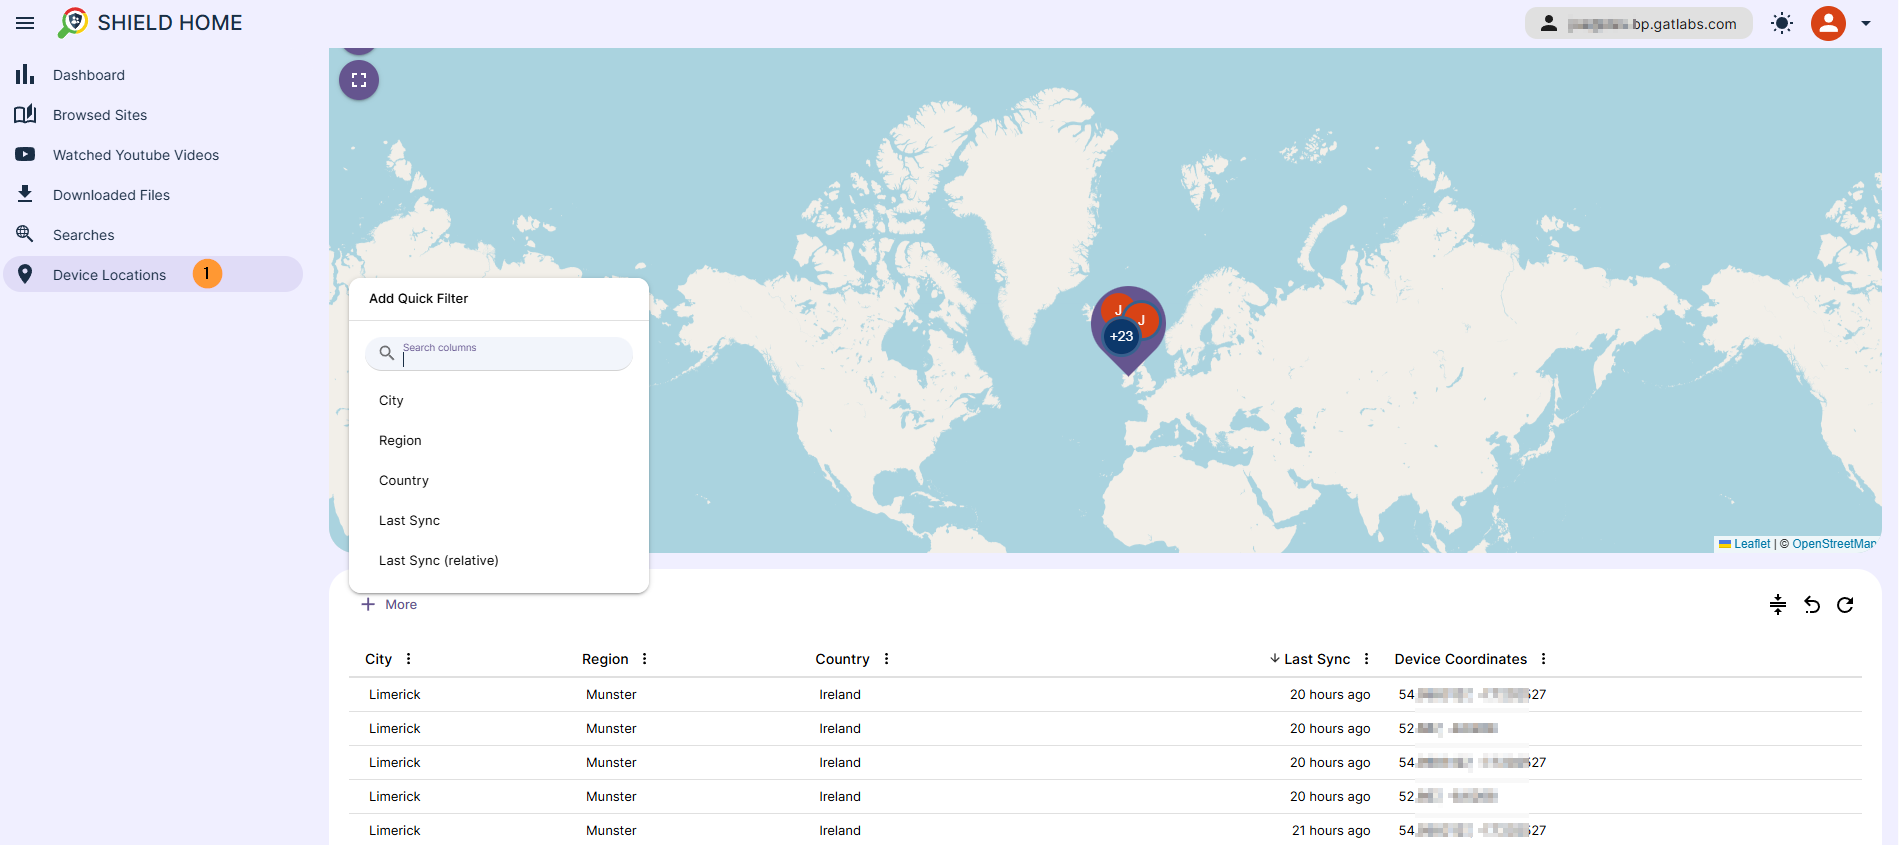The width and height of the screenshot is (1899, 845).
Task: Click the More filters button
Action: click(389, 605)
